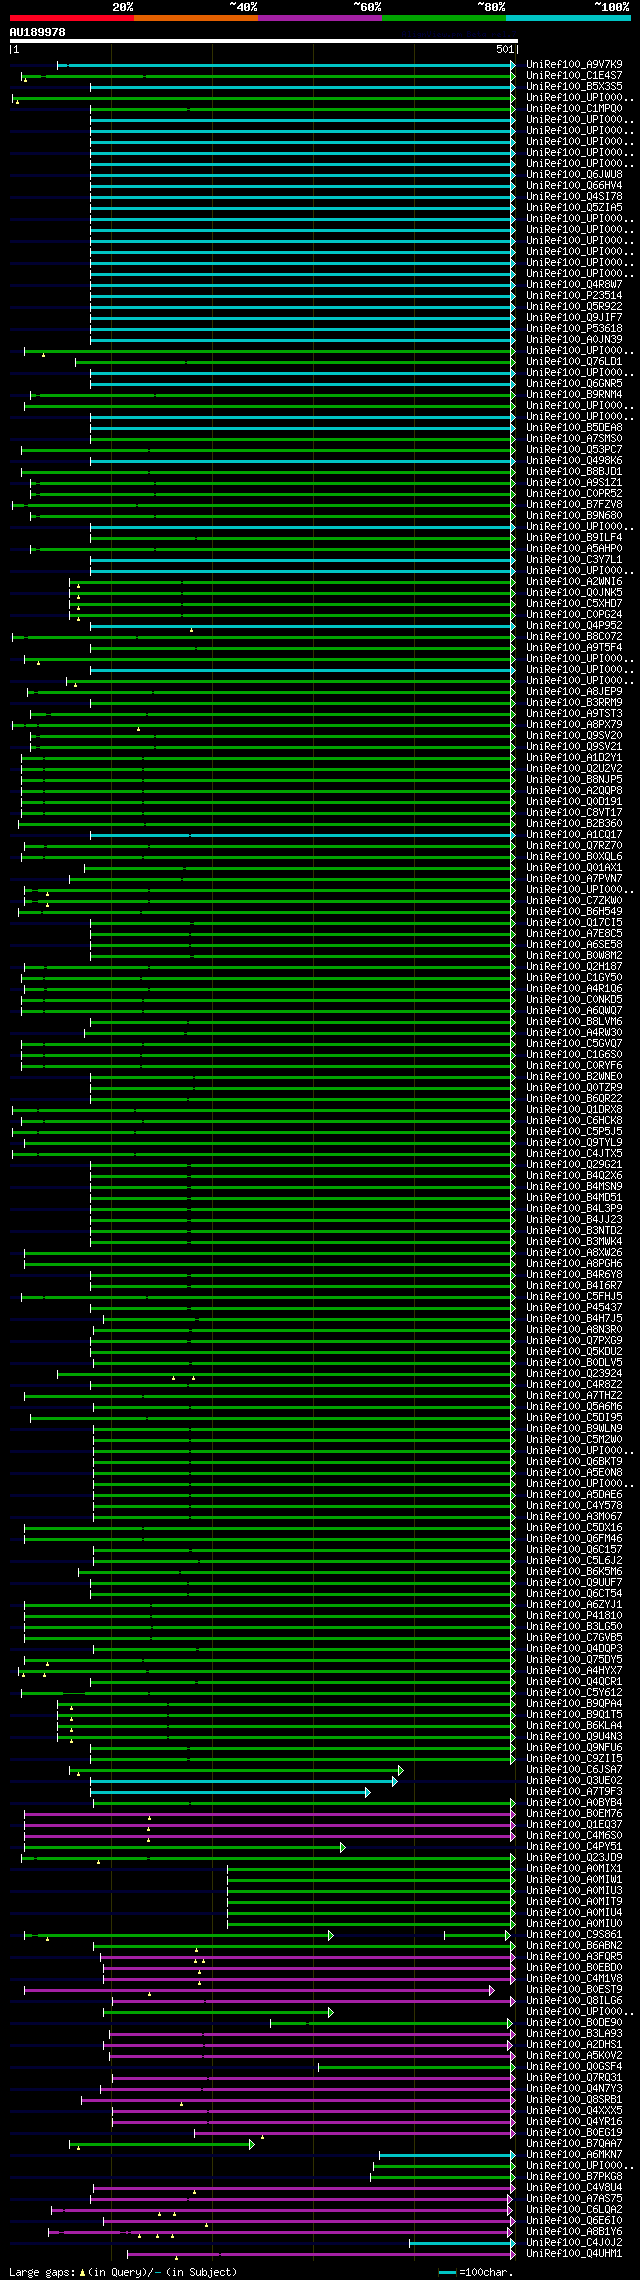Open hit UniRef100_Q0D191
Image resolution: width=640 pixels, height=2280 pixels.
pos(574,802)
